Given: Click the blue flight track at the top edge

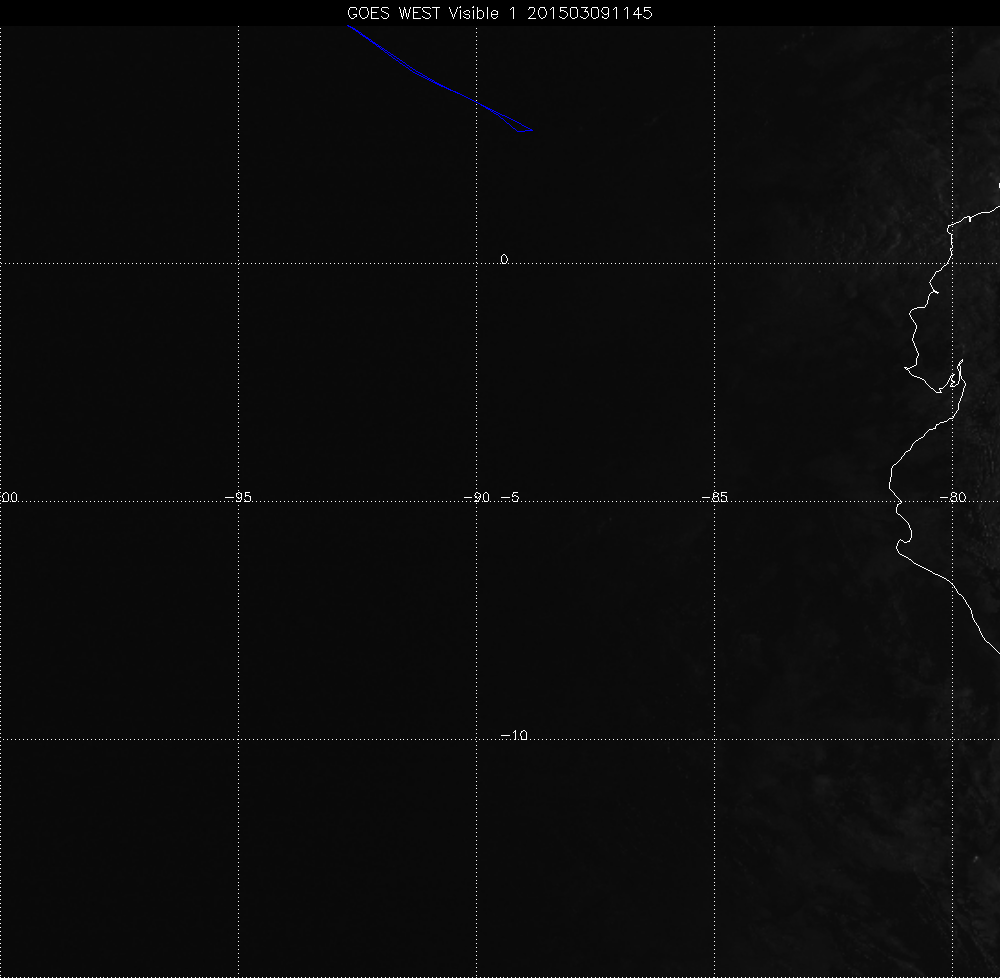Looking at the screenshot, I should point(349,28).
